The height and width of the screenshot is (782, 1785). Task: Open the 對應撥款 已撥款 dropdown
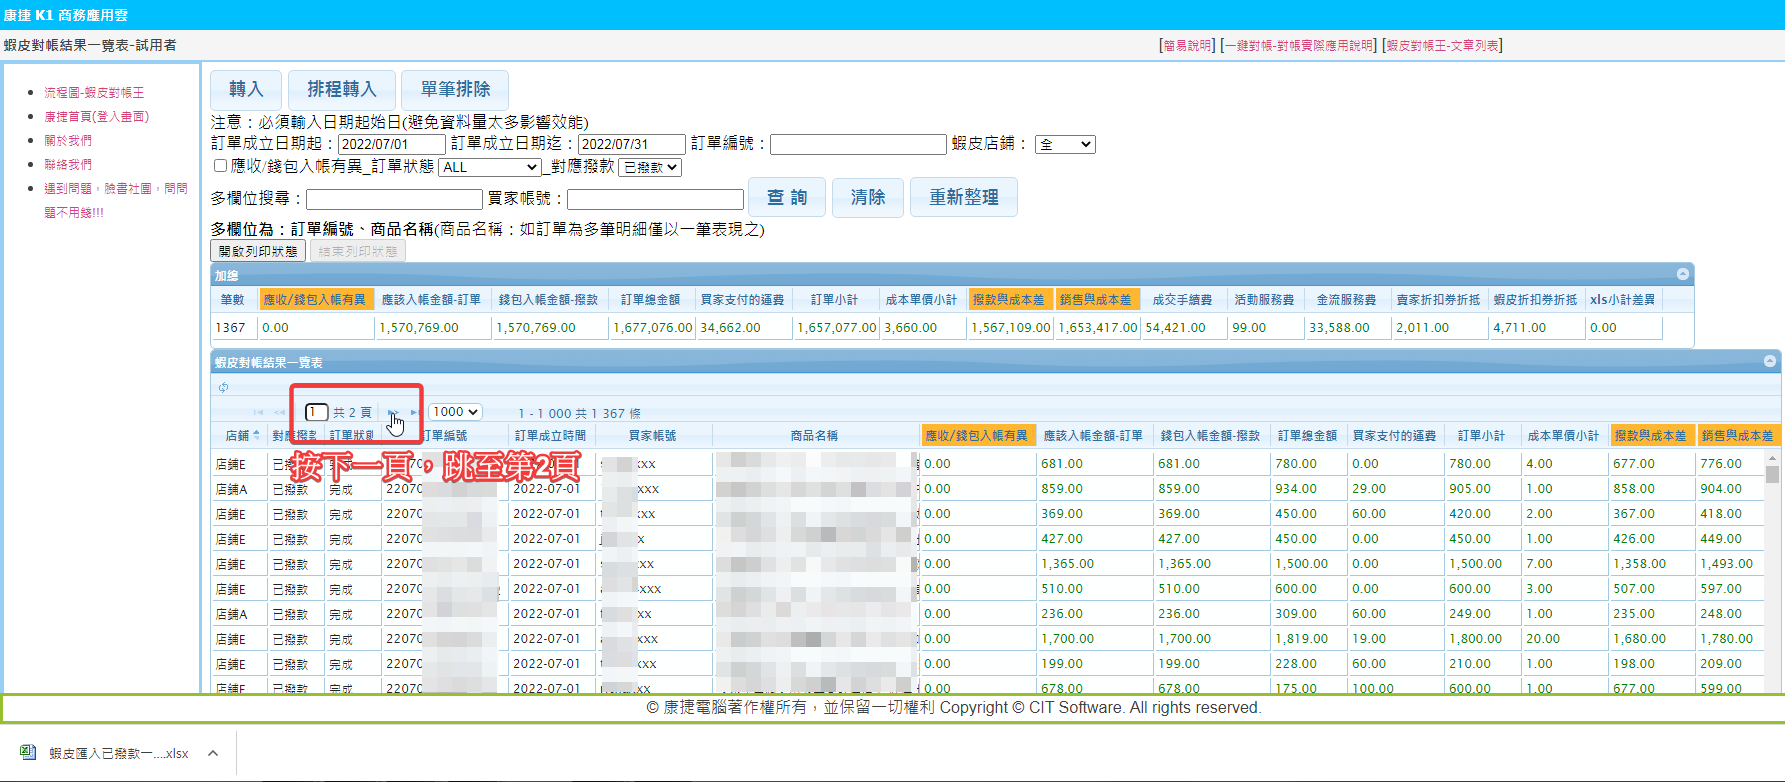tap(650, 167)
